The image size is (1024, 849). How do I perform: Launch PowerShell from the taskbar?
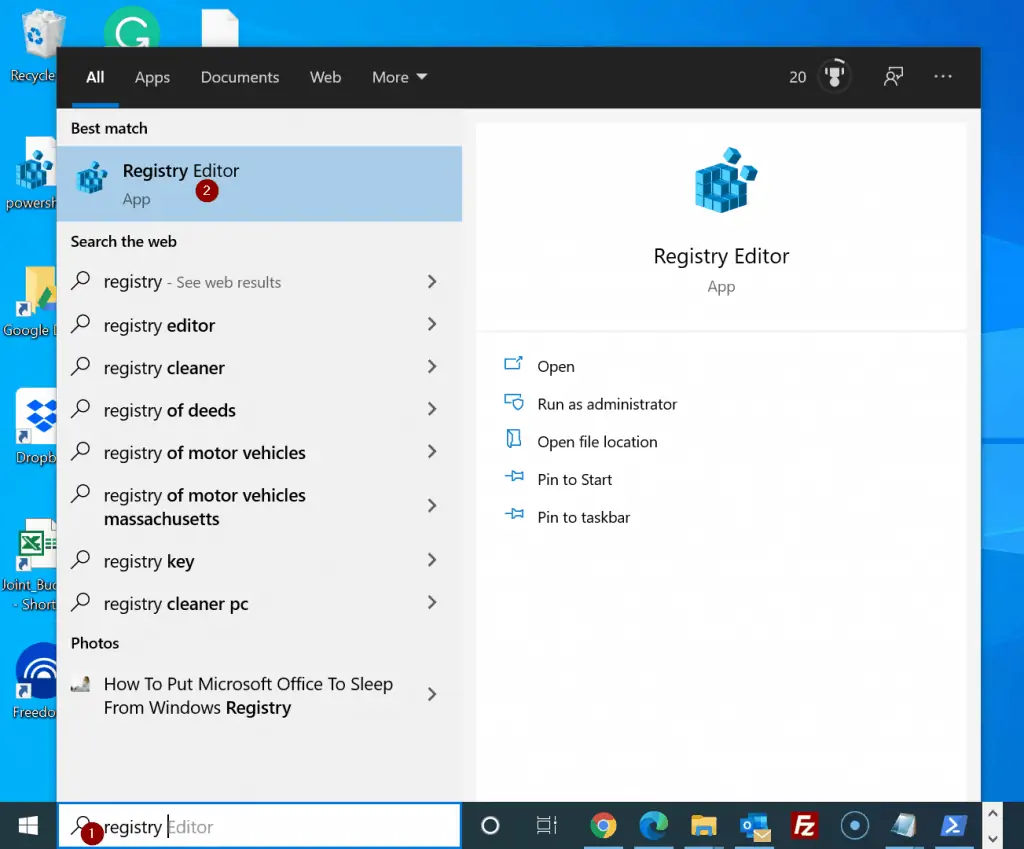click(x=954, y=825)
